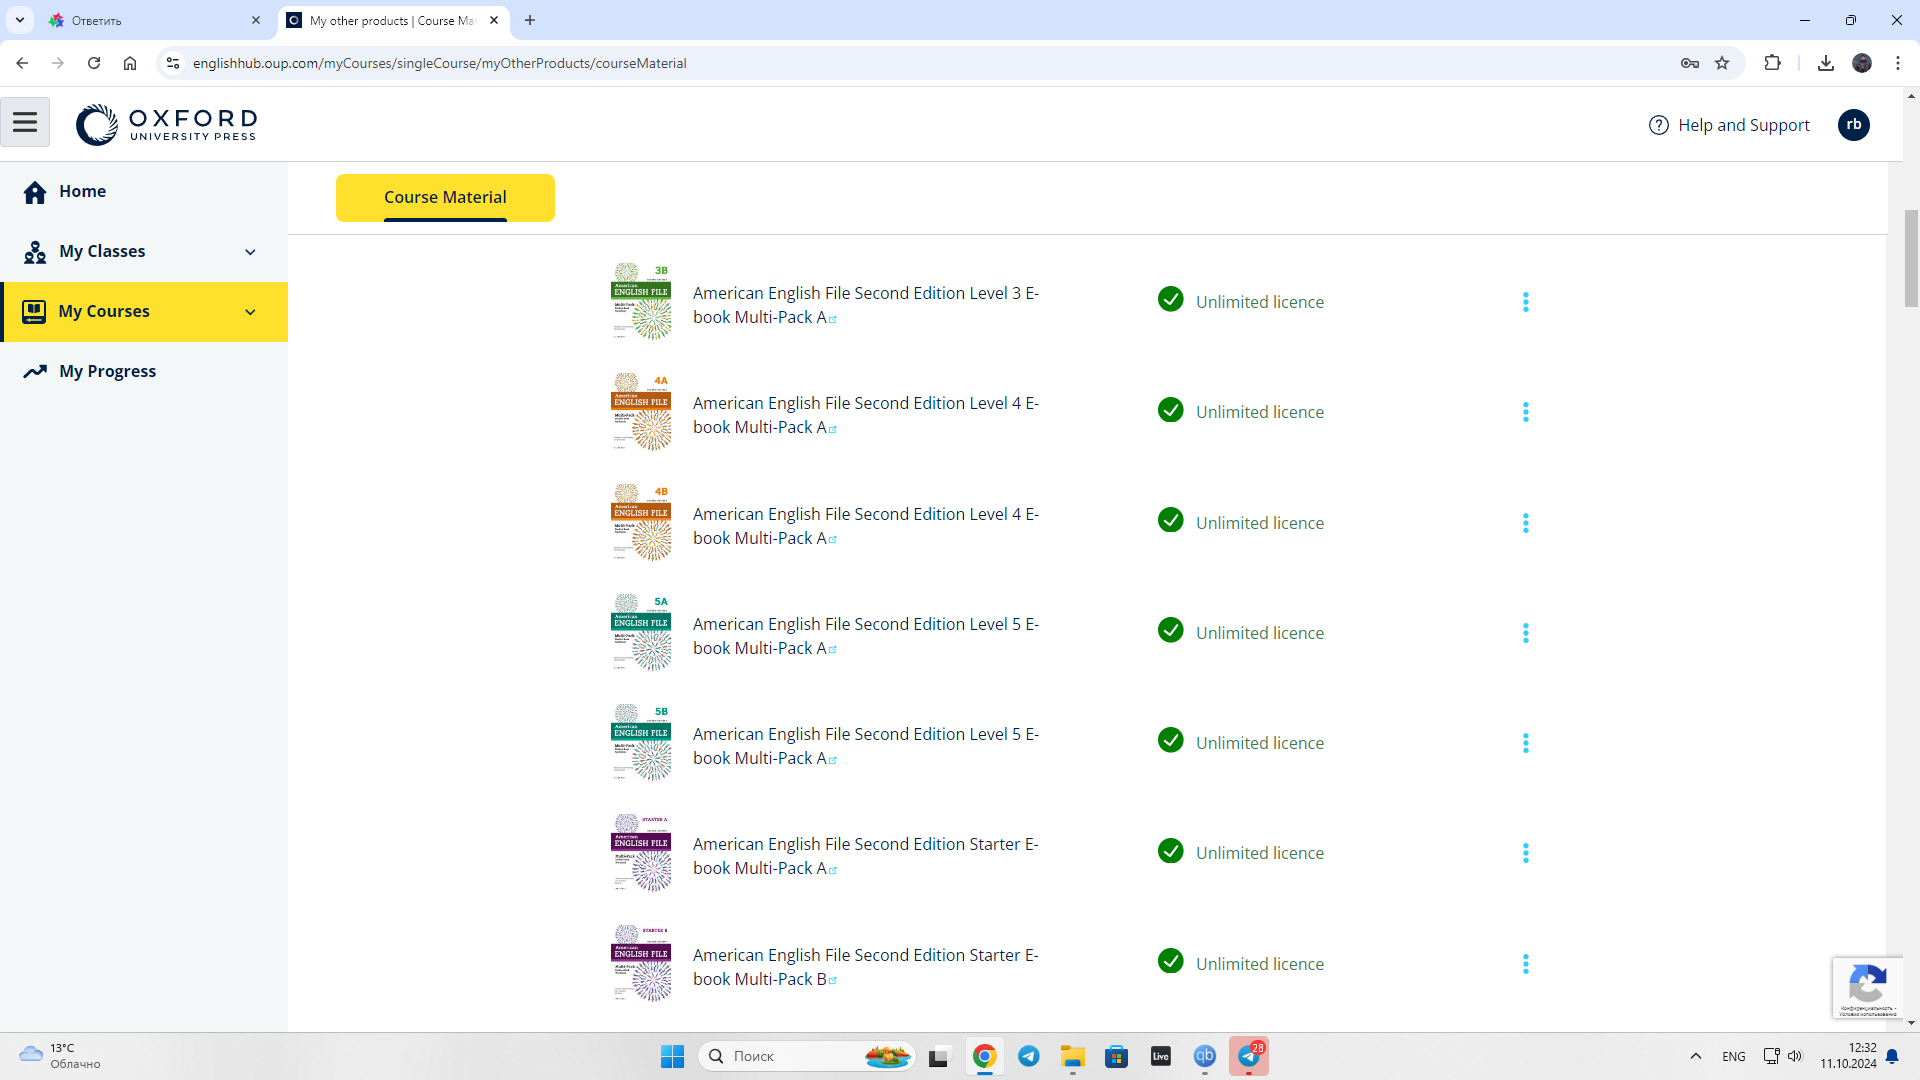This screenshot has width=1920, height=1080.
Task: Open Starter E-book Multi-Pack B link
Action: click(x=866, y=967)
